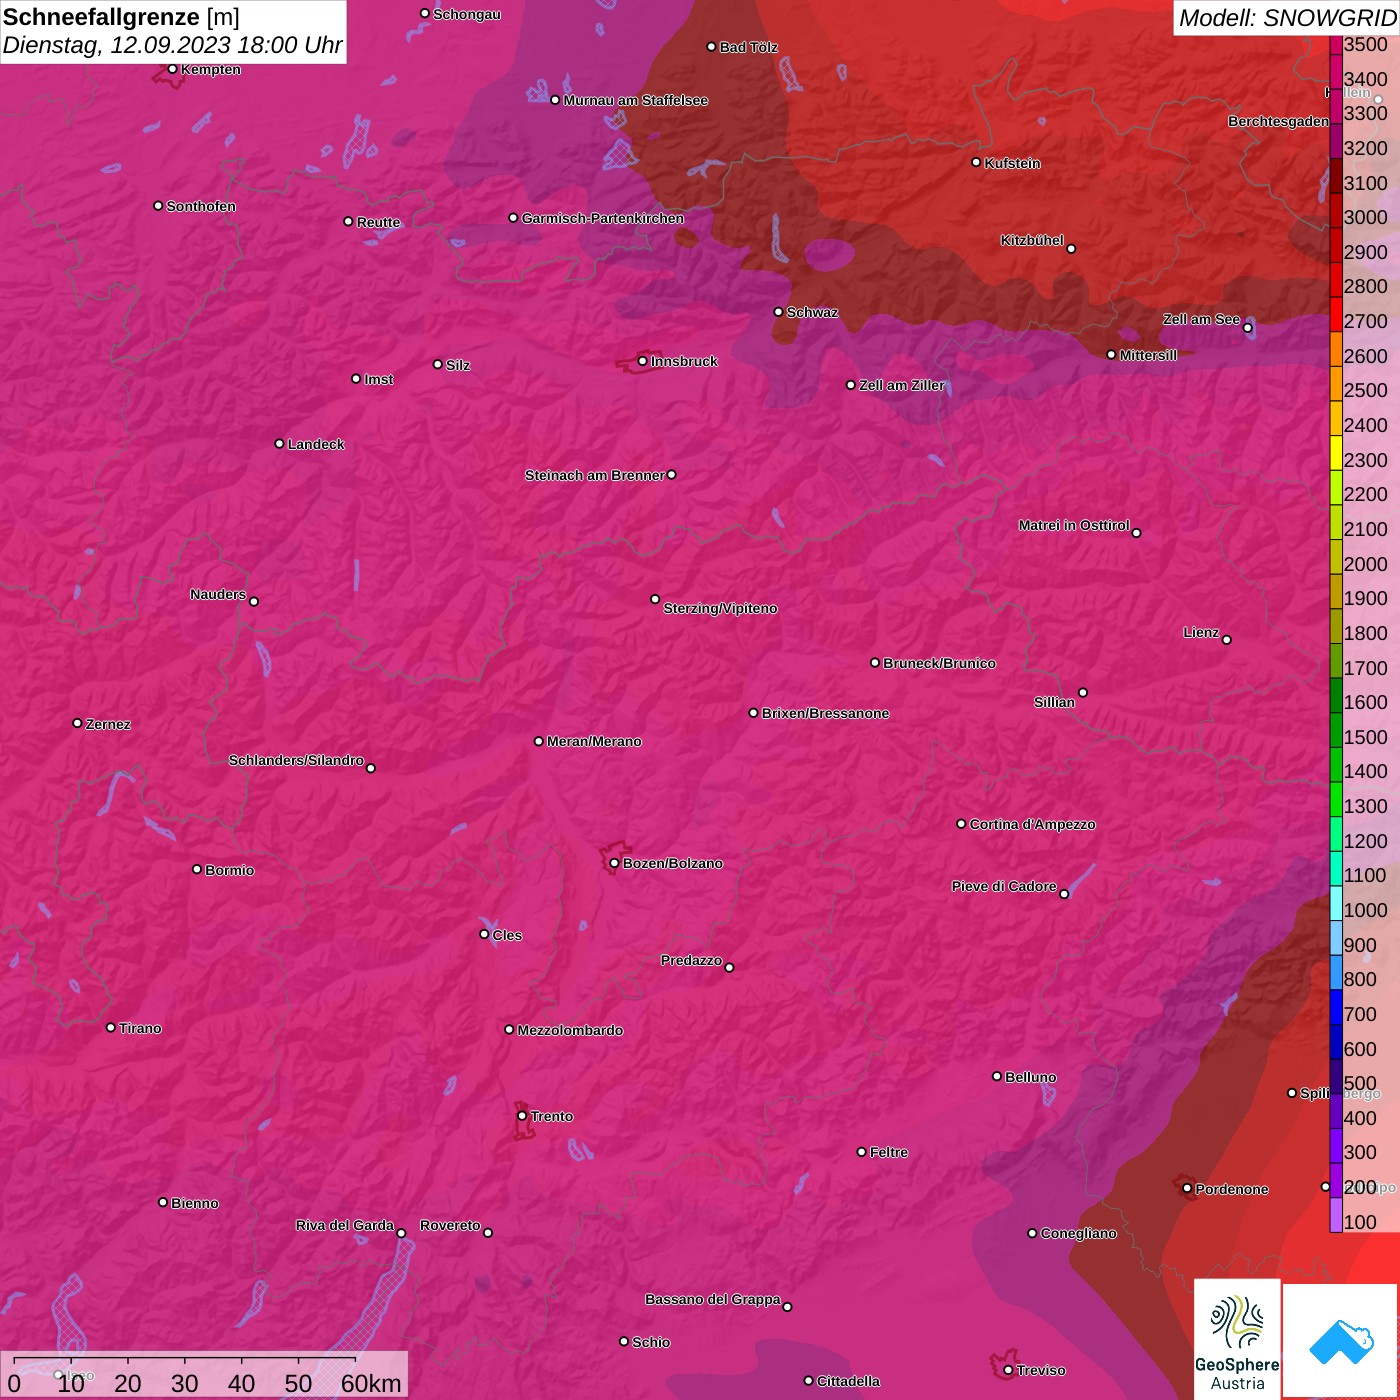The image size is (1400, 1400).
Task: Click the Pordenone map marker dot
Action: [1187, 1188]
